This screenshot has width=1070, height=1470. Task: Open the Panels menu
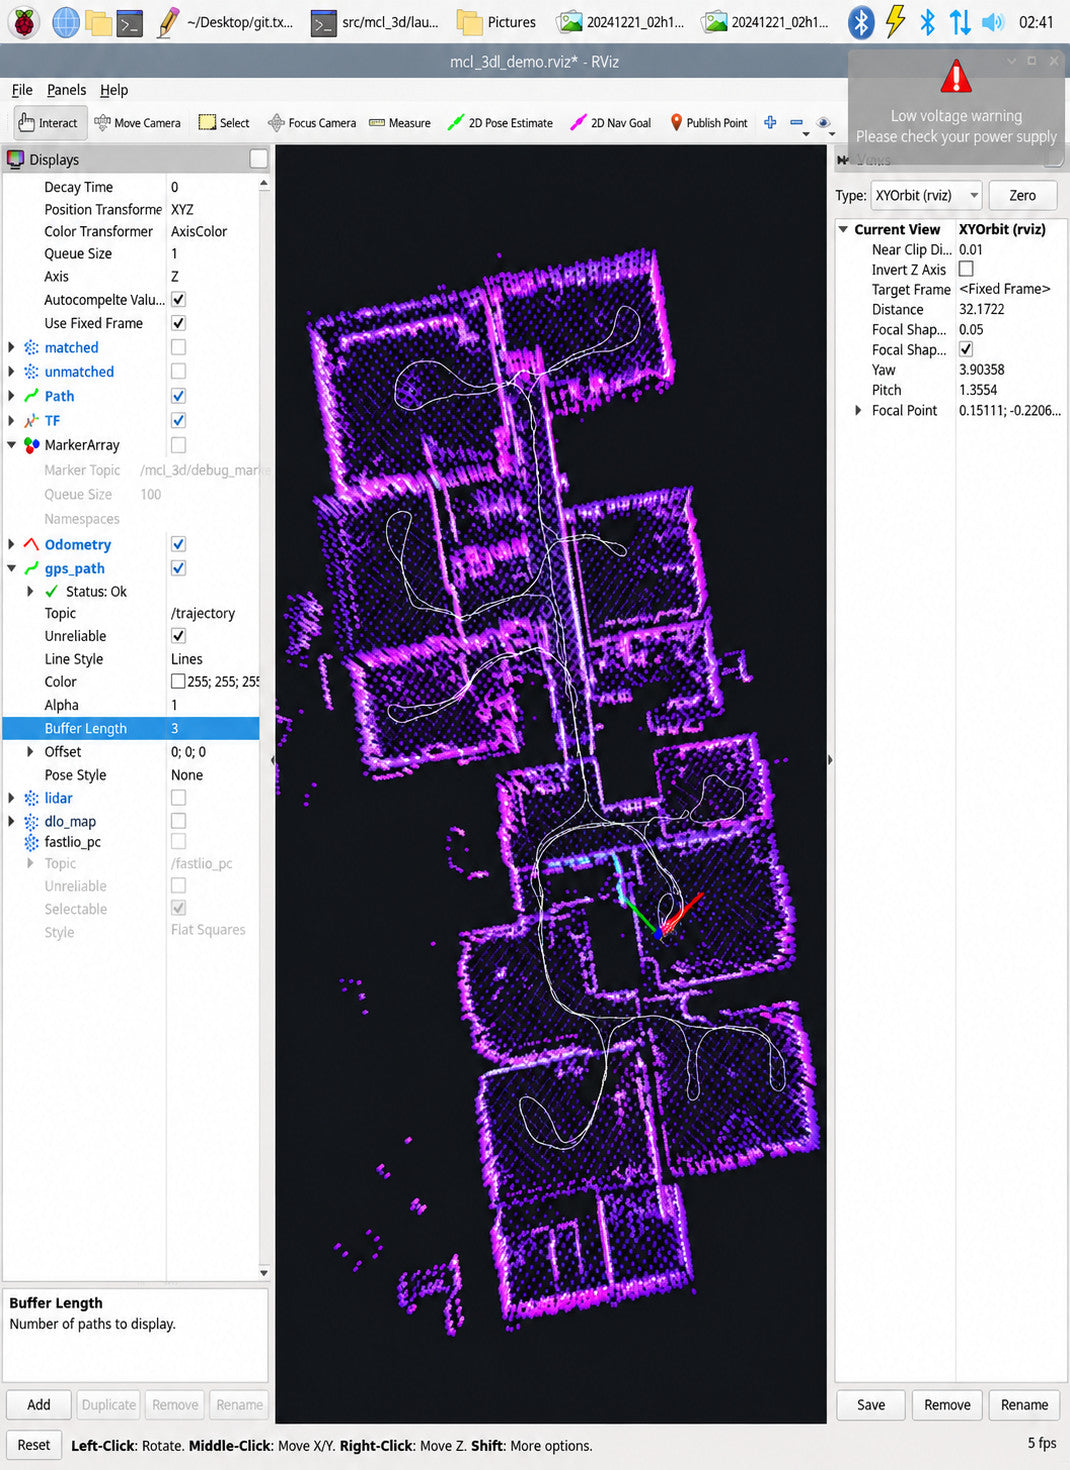click(x=66, y=90)
